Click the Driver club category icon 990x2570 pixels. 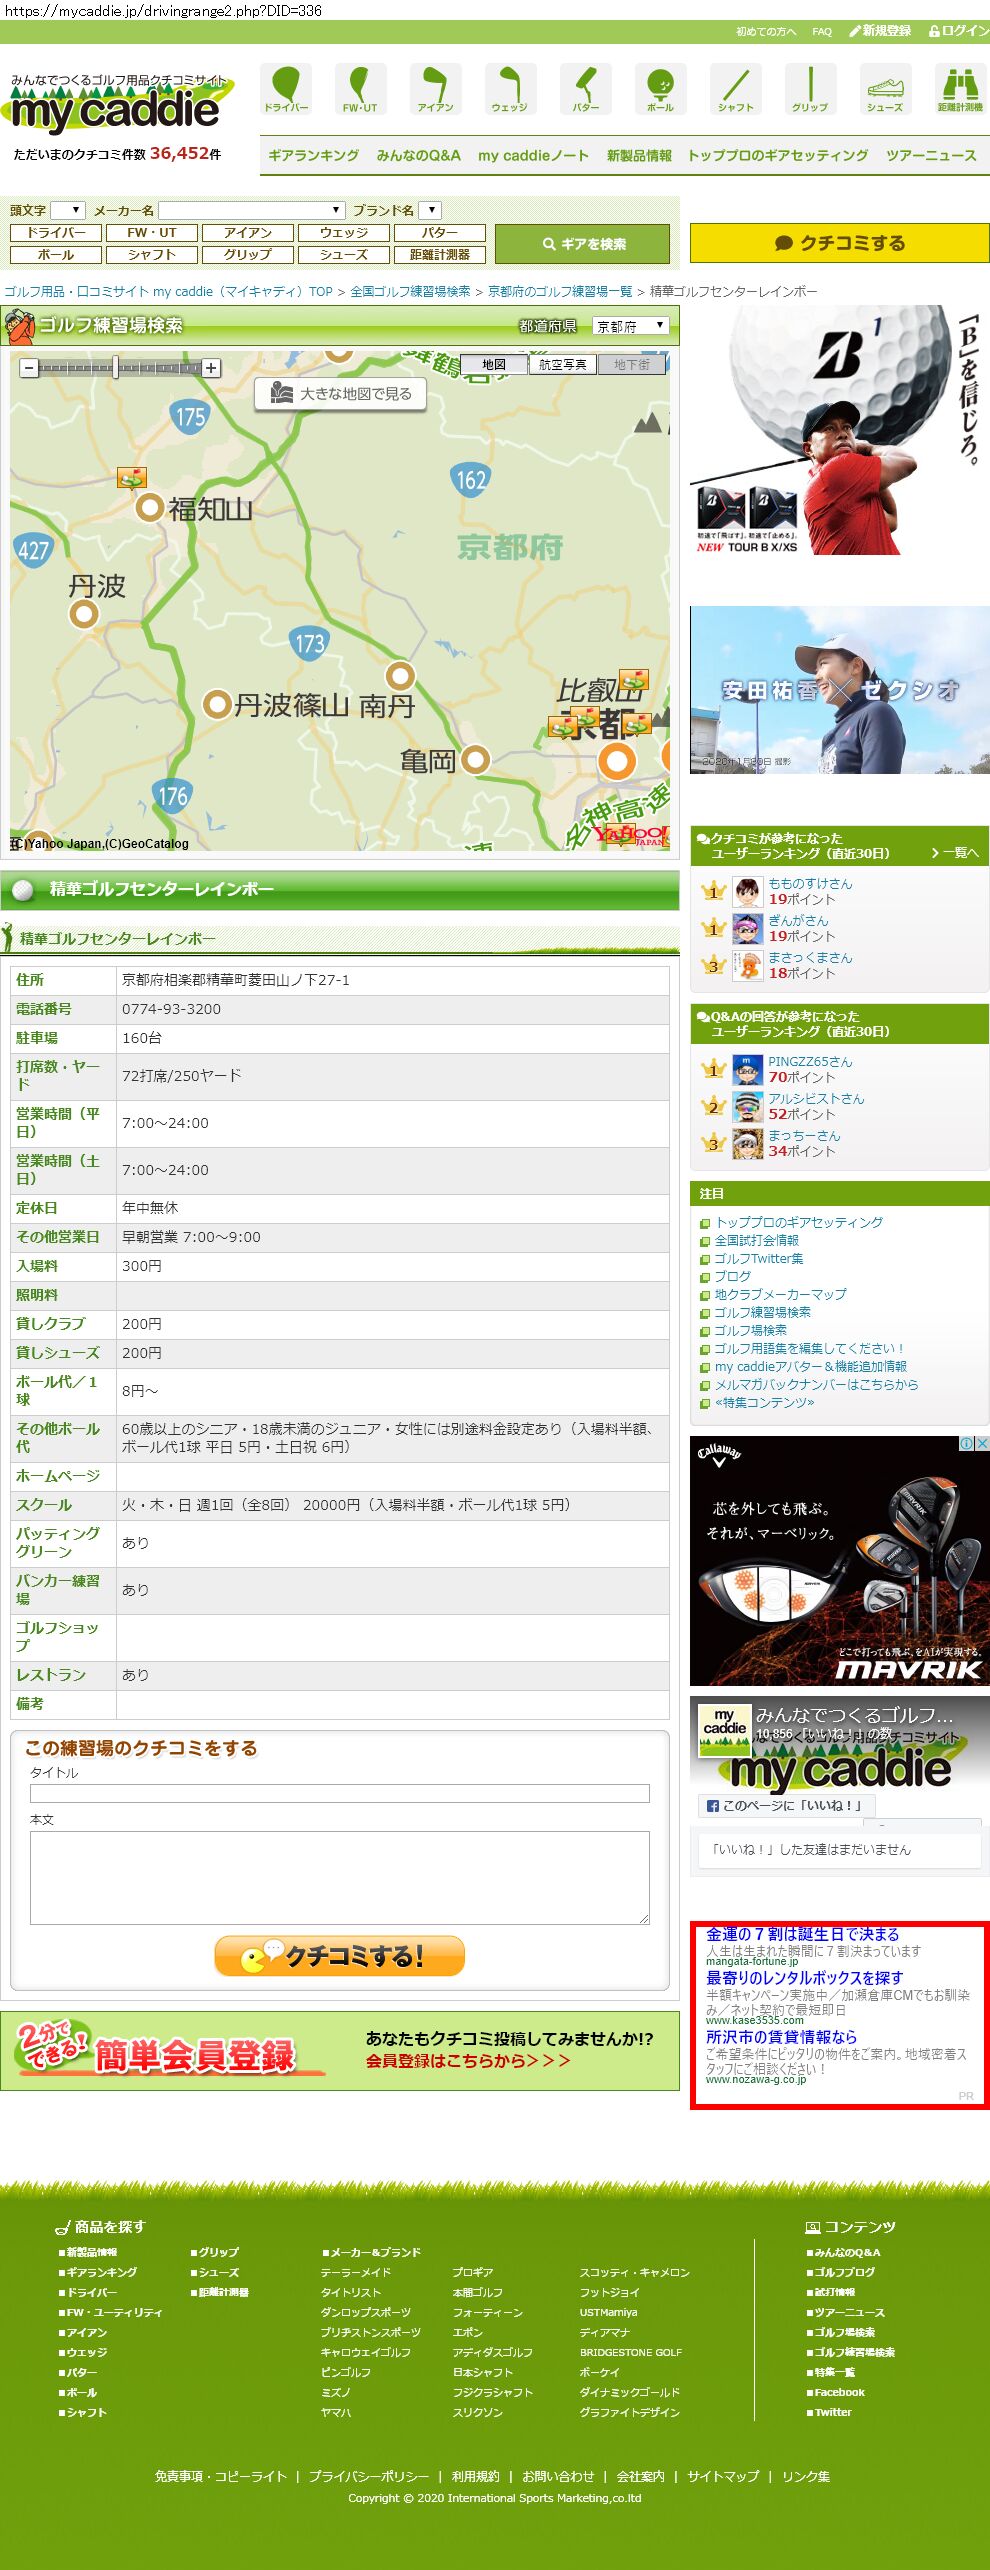click(x=286, y=88)
